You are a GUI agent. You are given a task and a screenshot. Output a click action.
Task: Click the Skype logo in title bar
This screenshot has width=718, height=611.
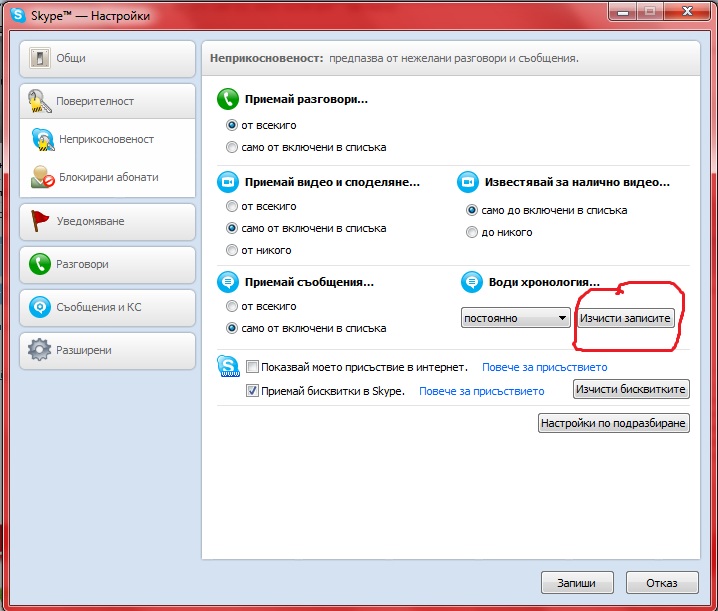tap(18, 15)
